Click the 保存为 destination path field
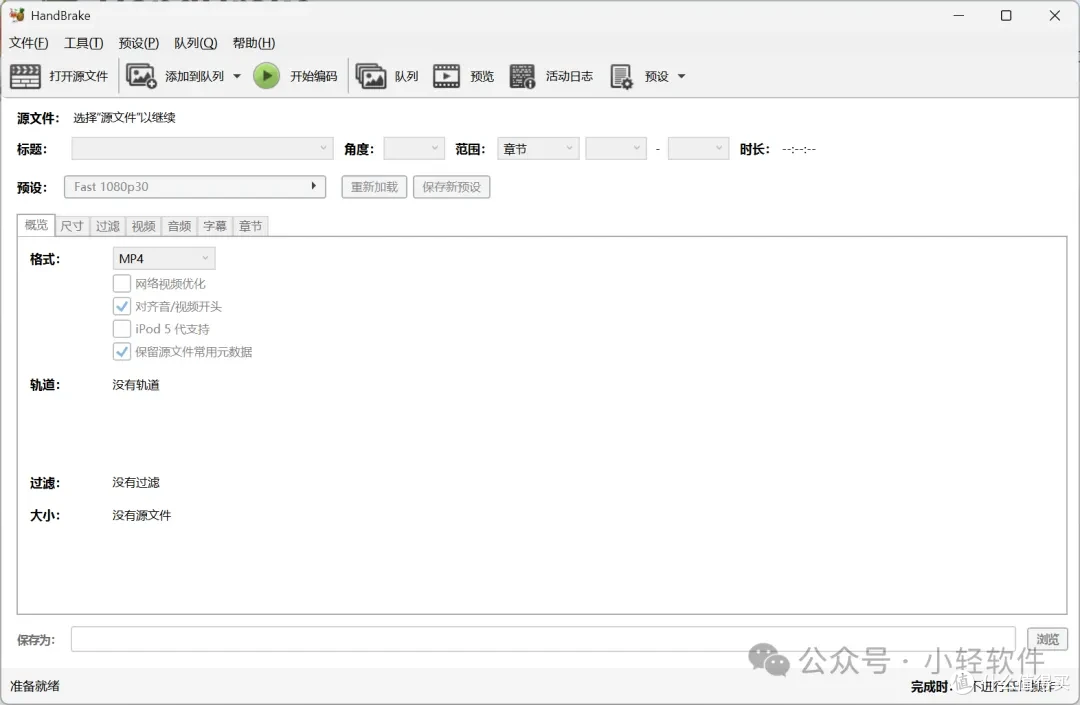 [x=543, y=639]
